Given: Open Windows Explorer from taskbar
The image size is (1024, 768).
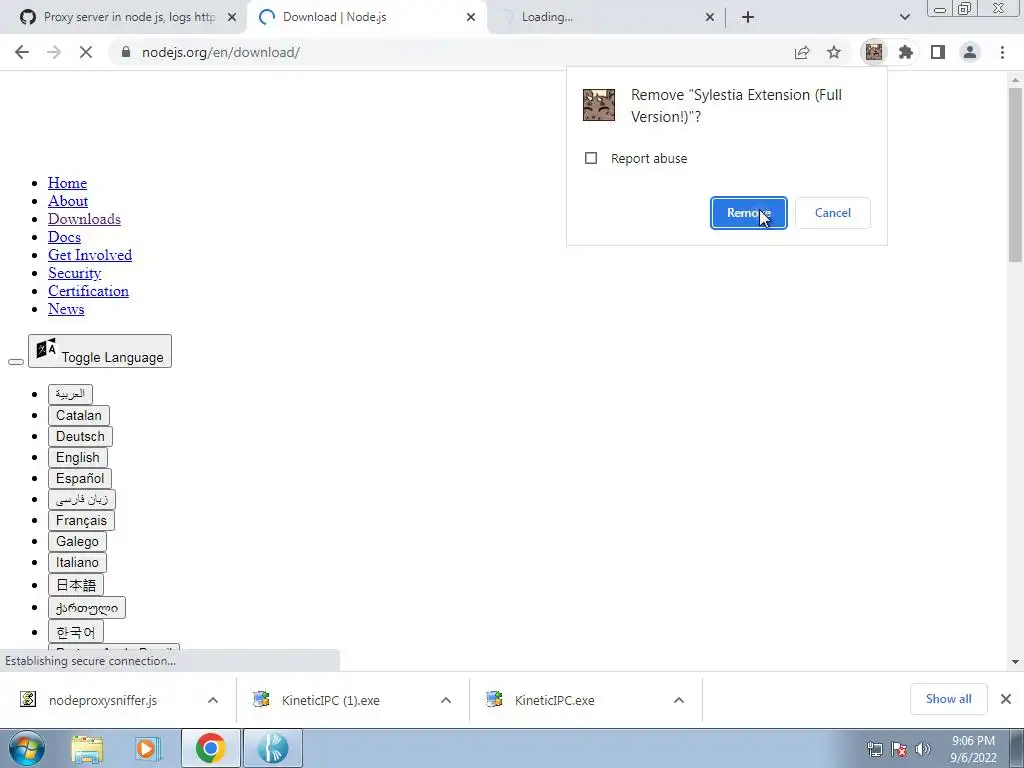Looking at the screenshot, I should (x=87, y=748).
